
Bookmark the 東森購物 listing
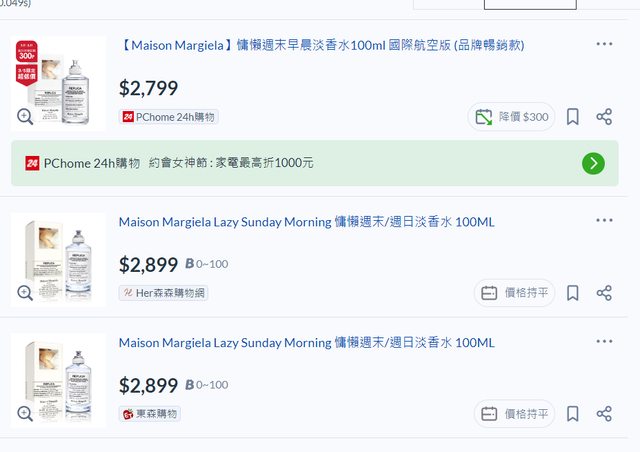point(573,413)
